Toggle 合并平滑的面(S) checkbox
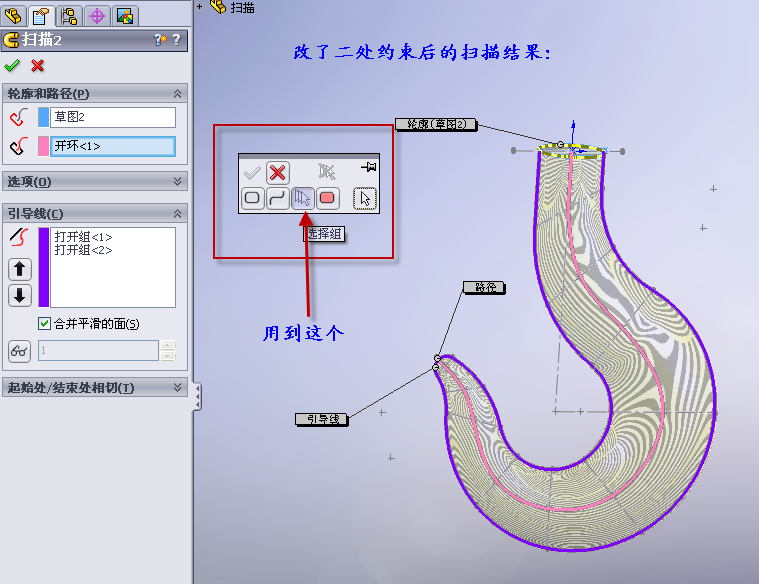This screenshot has height=584, width=759. pyautogui.click(x=44, y=323)
